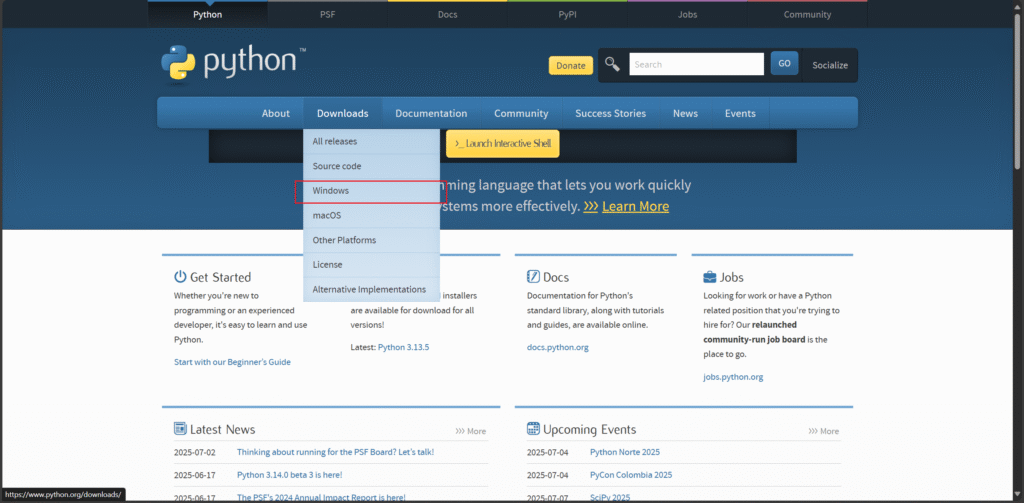Open the About navigation menu

[276, 113]
